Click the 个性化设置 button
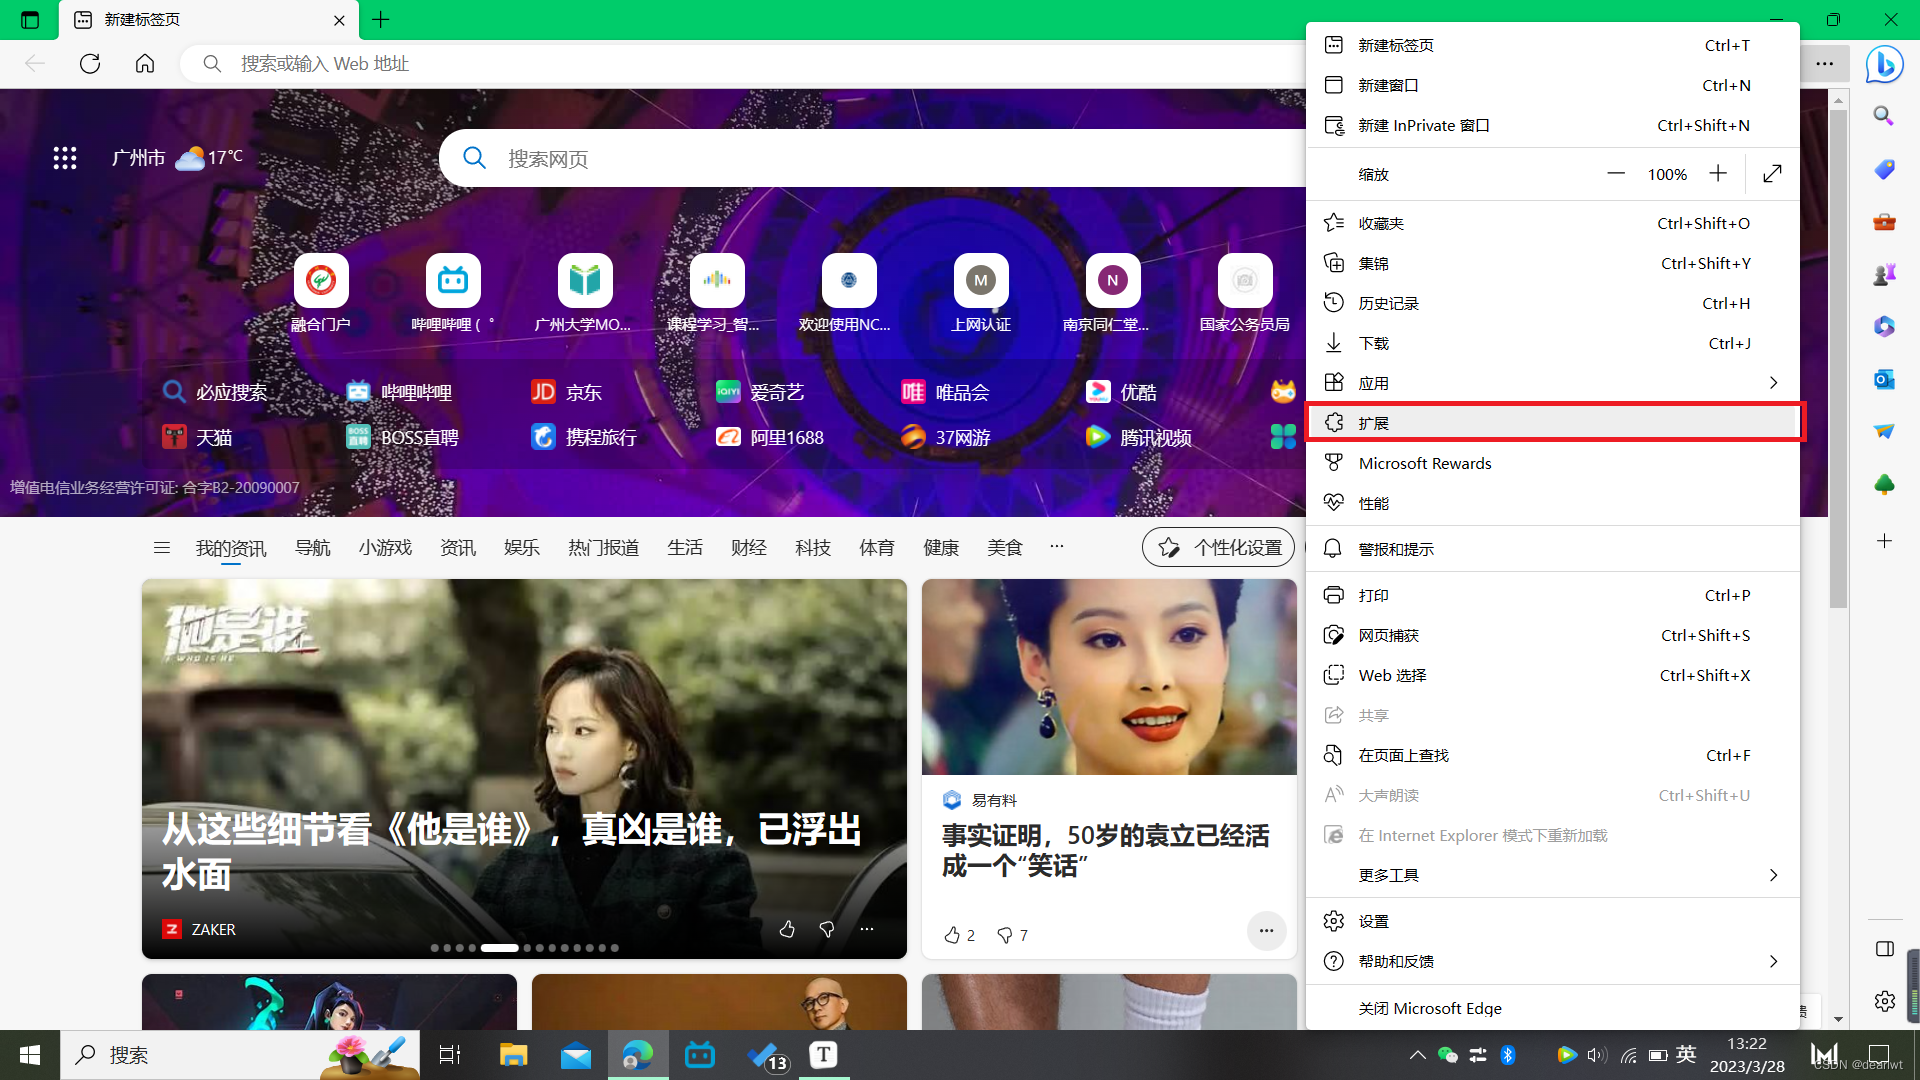Screen dimensions: 1920x1080 pyautogui.click(x=1219, y=547)
